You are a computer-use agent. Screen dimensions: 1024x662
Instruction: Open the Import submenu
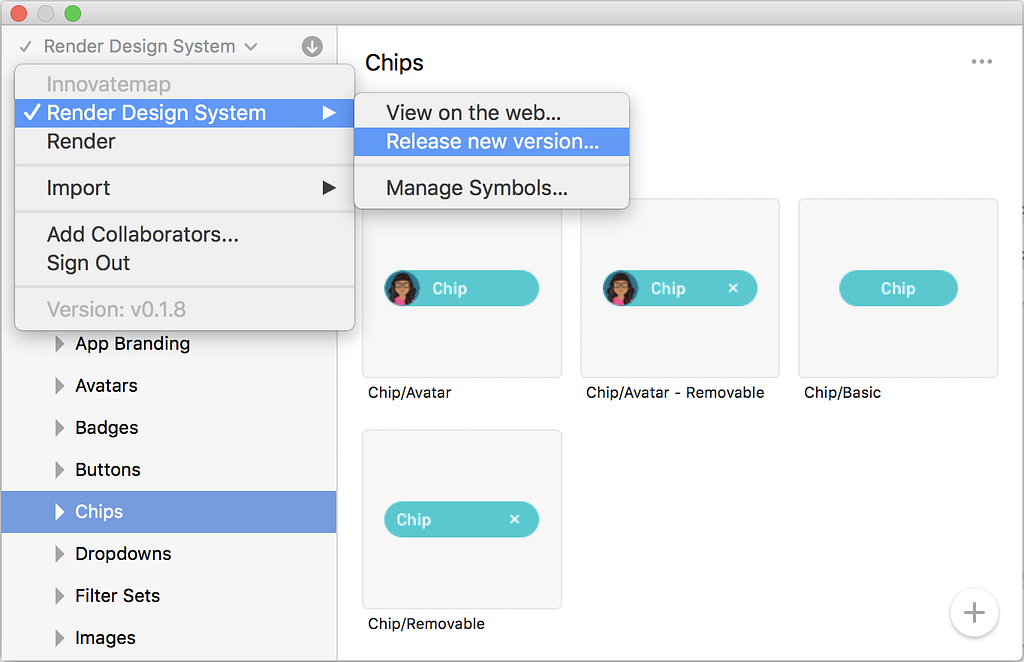184,188
